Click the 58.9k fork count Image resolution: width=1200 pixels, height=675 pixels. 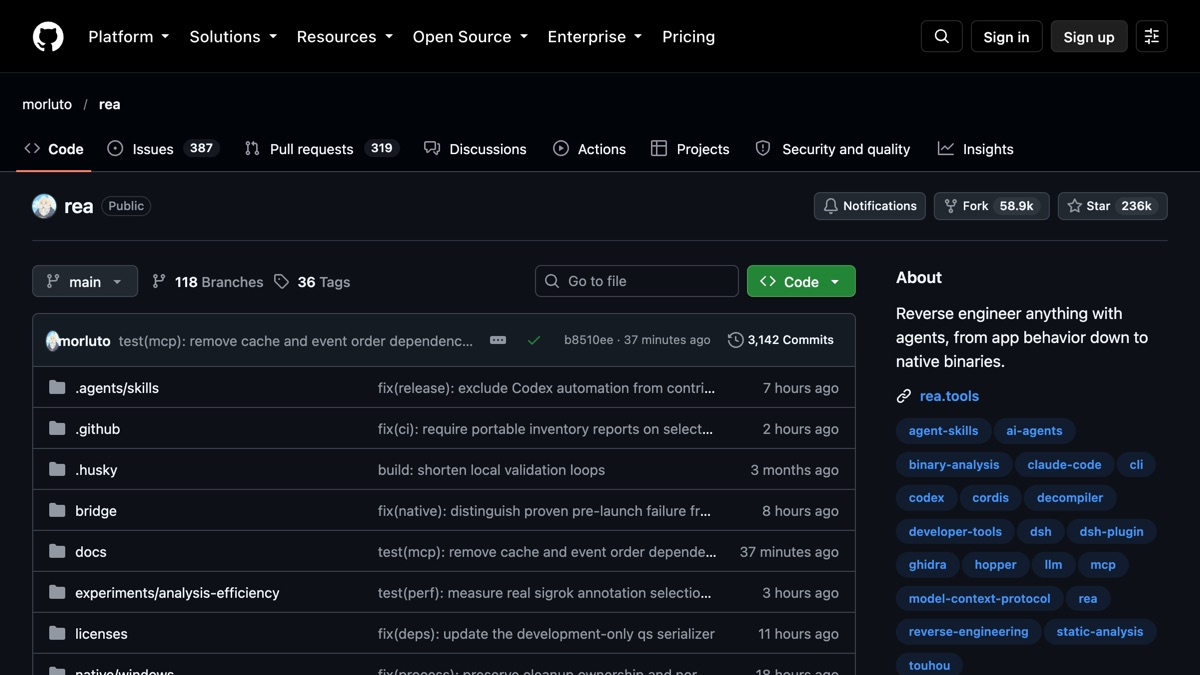pos(1016,206)
